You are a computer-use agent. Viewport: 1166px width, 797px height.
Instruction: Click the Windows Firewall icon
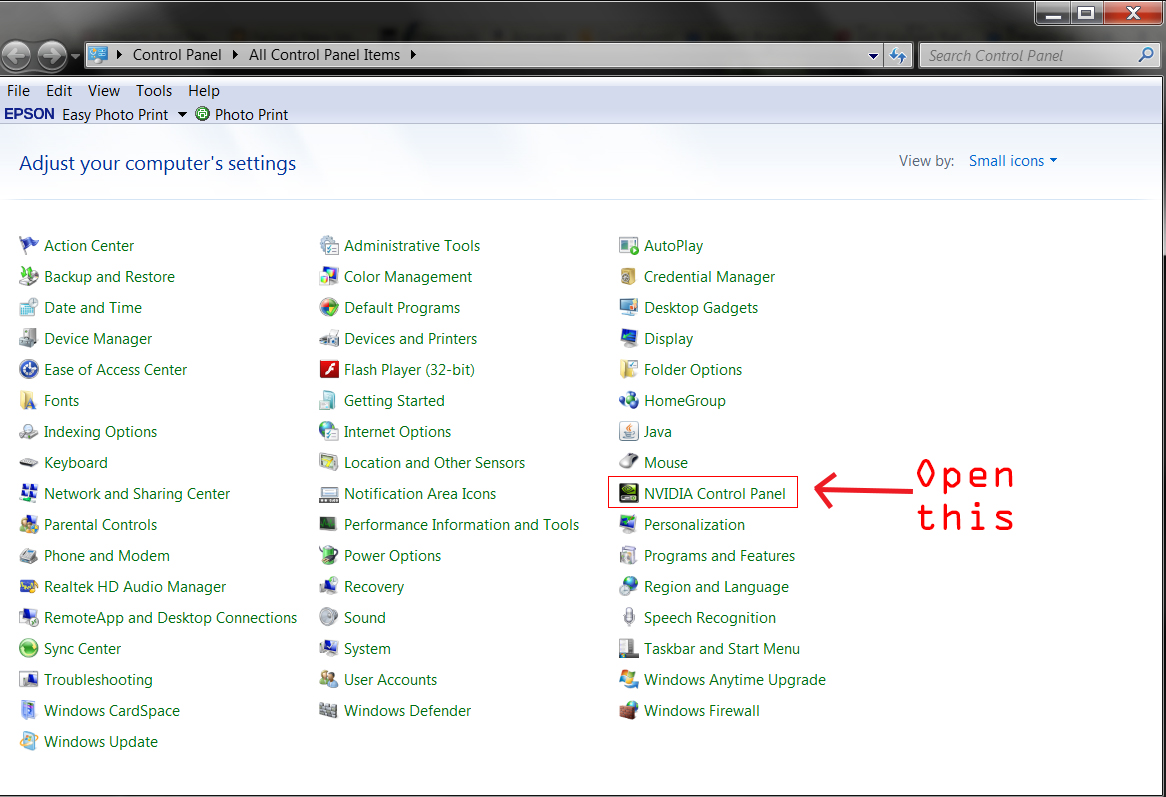coord(628,710)
